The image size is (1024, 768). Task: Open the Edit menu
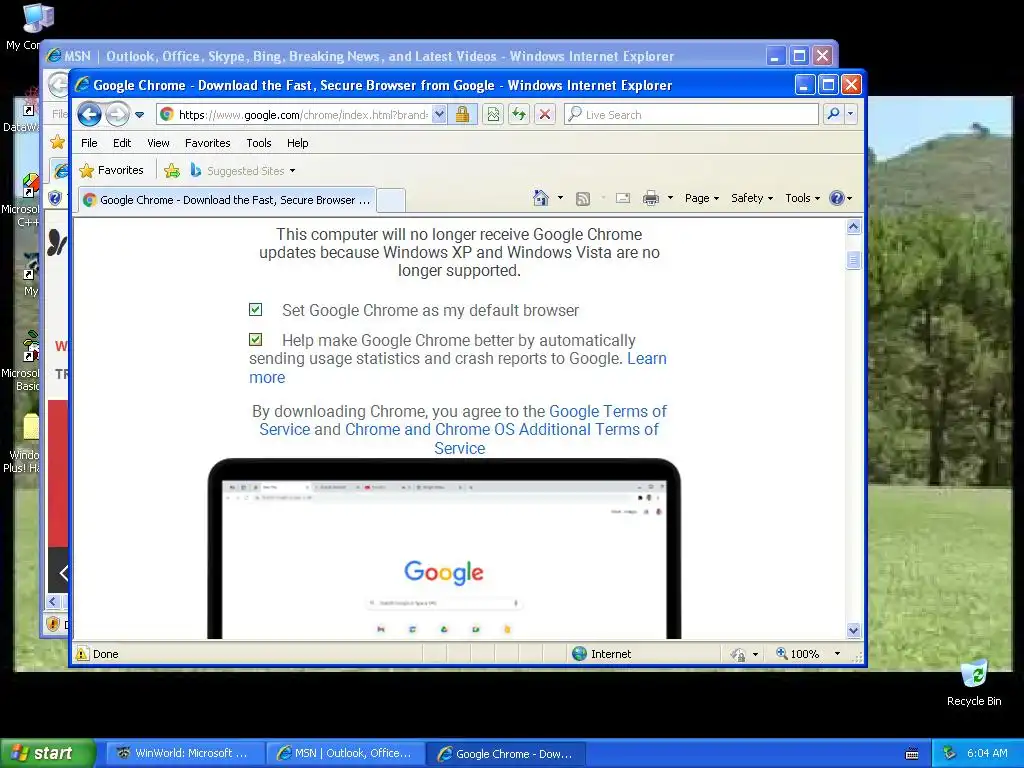(x=121, y=143)
